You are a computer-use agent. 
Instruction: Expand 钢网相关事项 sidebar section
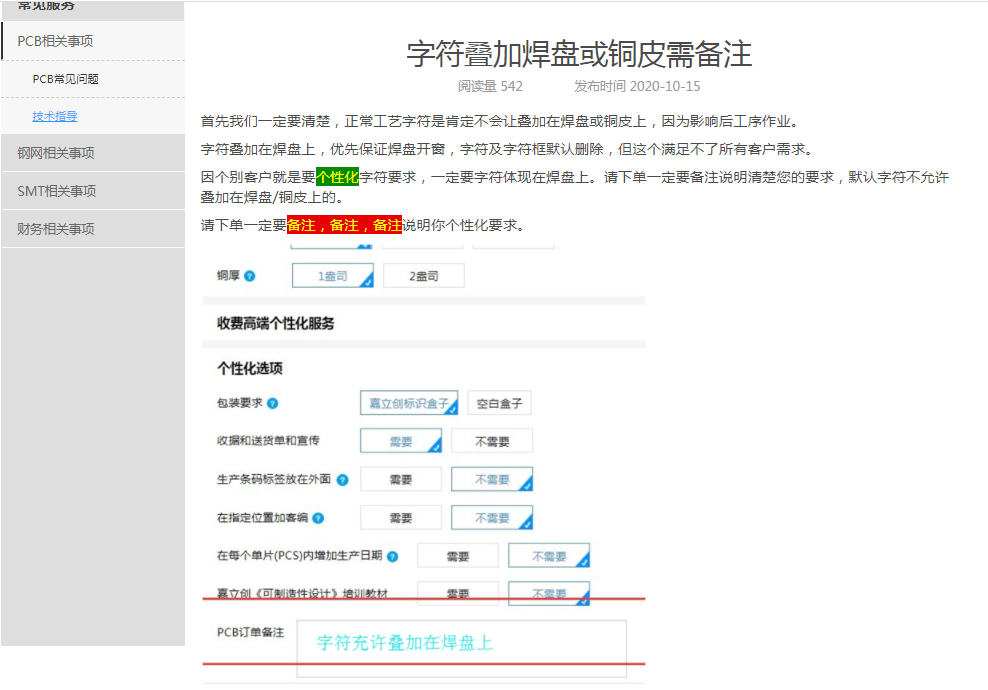click(x=55, y=153)
